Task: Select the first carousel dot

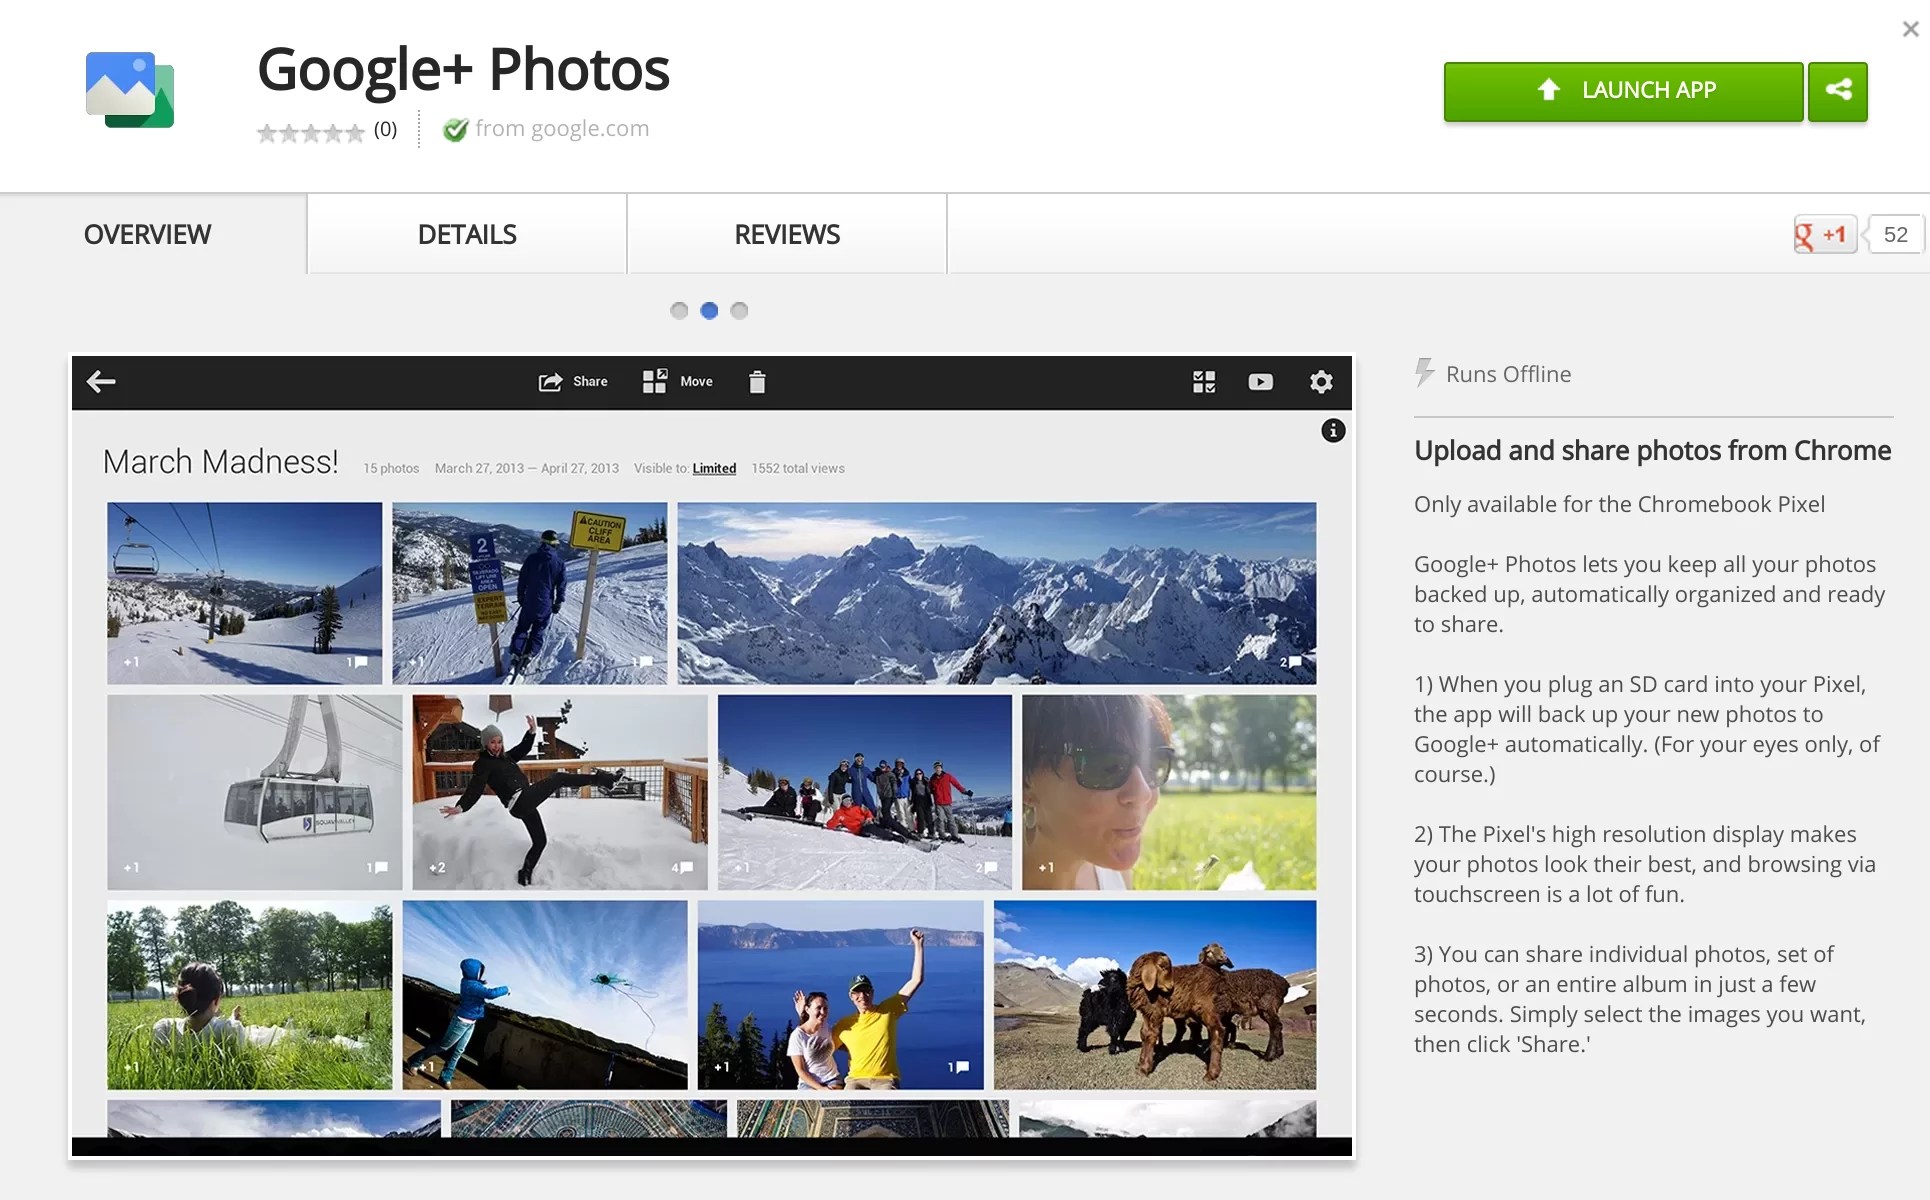Action: [679, 311]
